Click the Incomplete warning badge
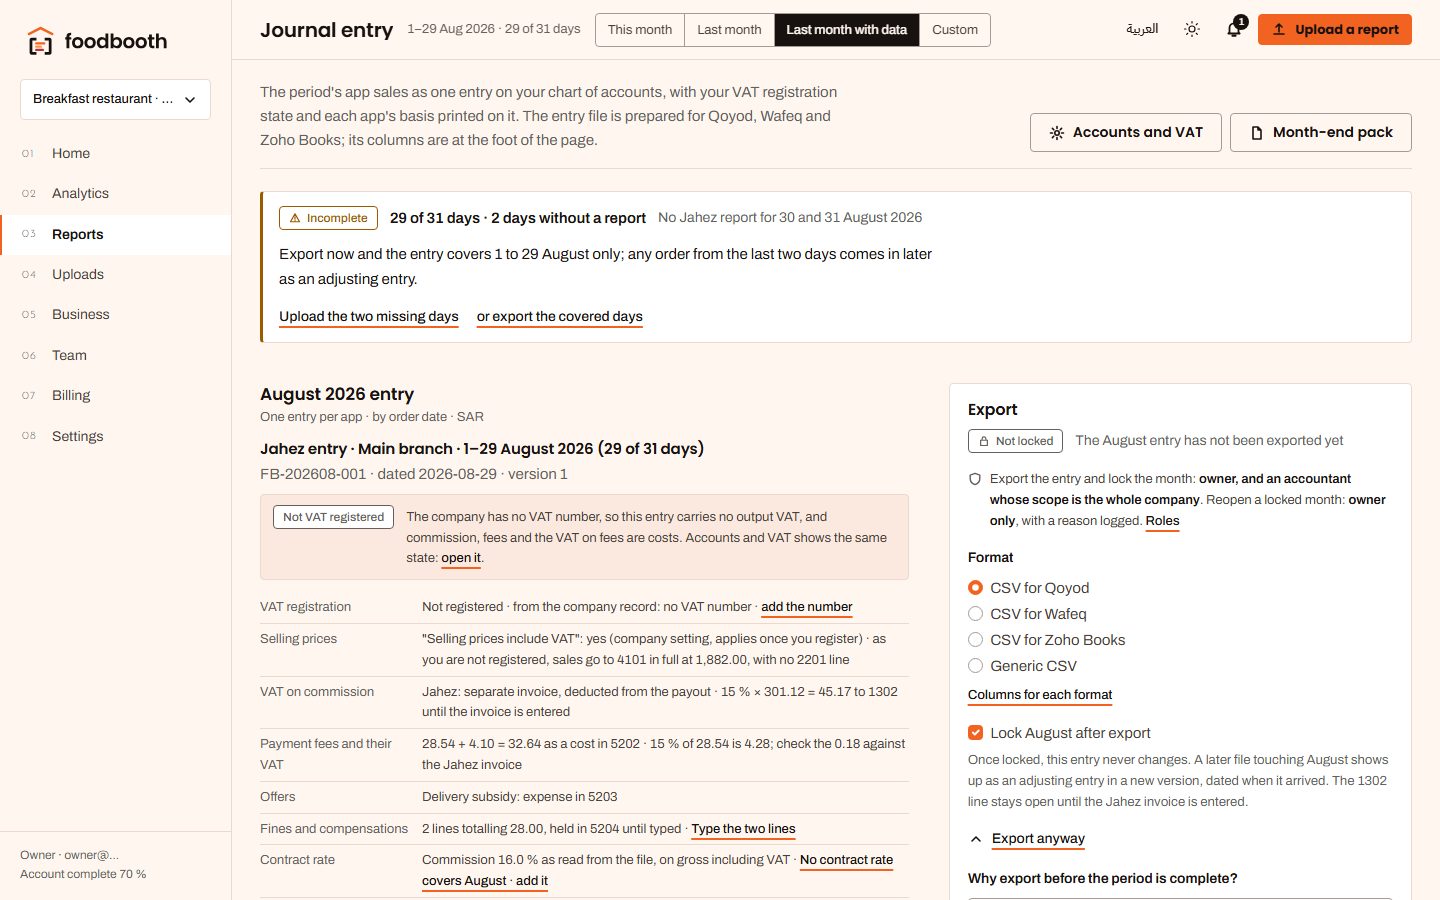Viewport: 1440px width, 900px height. [x=328, y=218]
